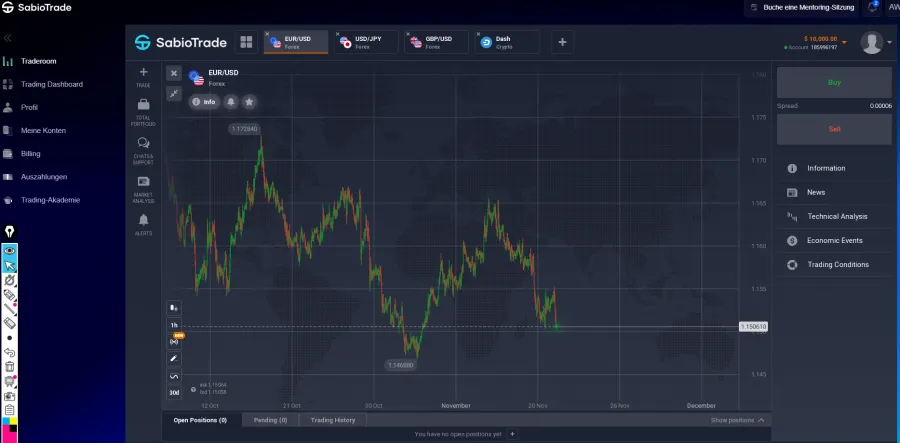Viewport: 900px width, 443px height.
Task: Click Buche eine Mentoring-Sitzung button
Action: pos(802,7)
